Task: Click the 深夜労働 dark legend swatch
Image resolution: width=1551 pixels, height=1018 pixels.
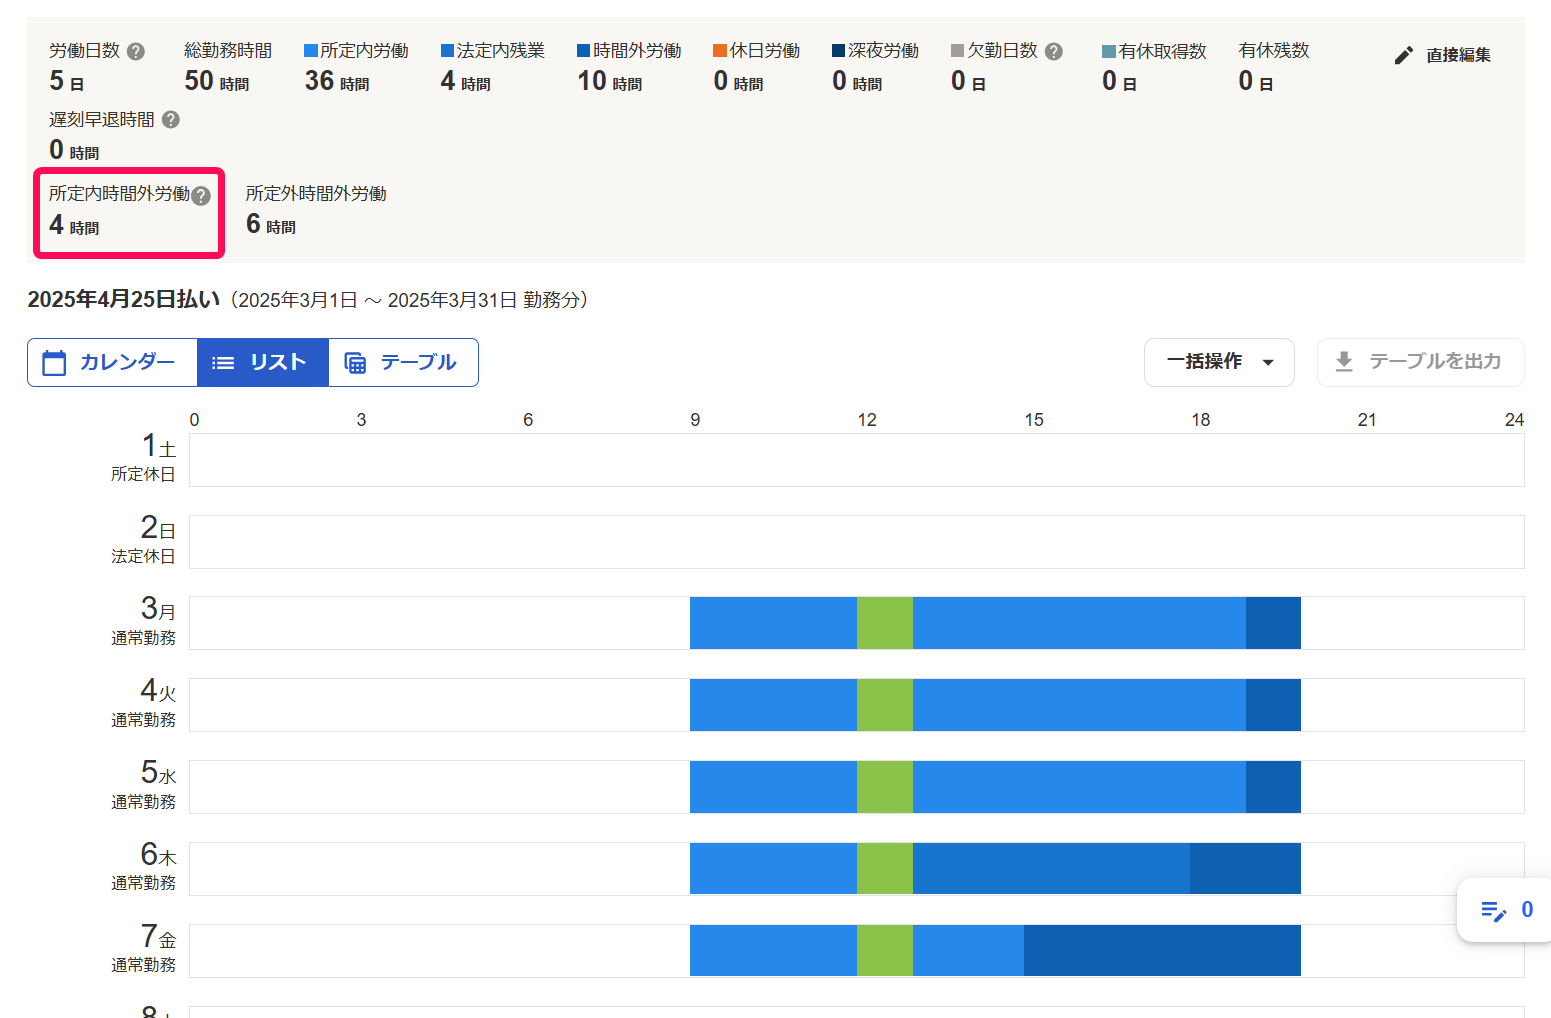Action: point(839,51)
